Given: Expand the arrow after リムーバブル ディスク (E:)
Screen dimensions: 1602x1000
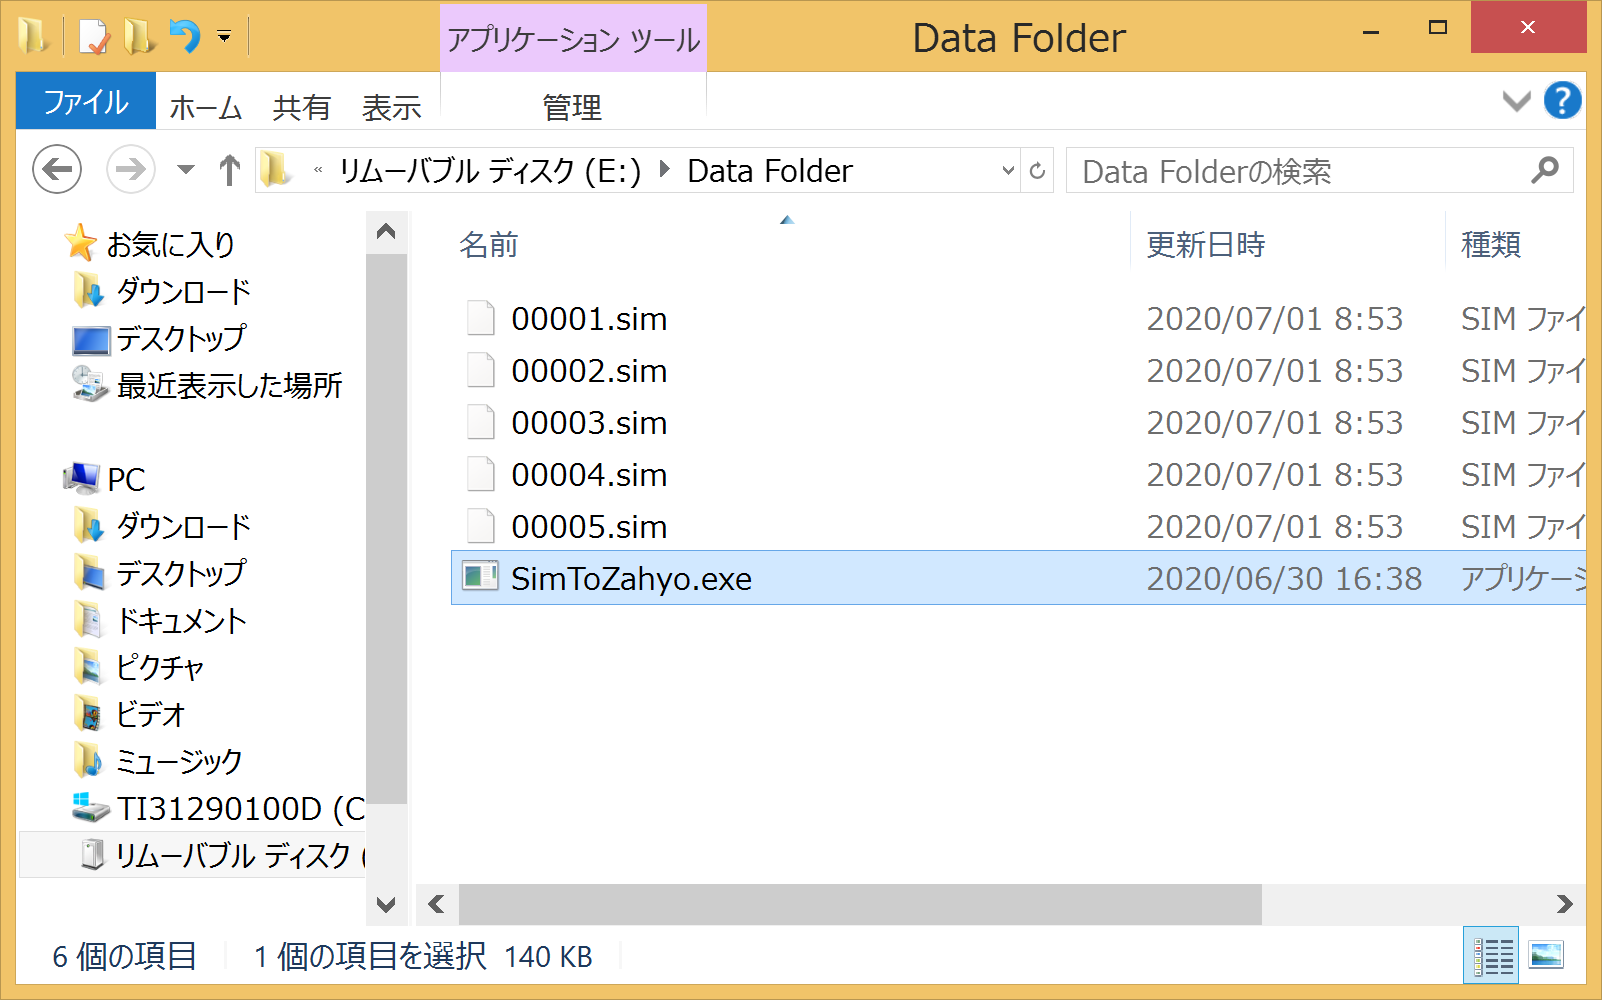Looking at the screenshot, I should [x=665, y=170].
